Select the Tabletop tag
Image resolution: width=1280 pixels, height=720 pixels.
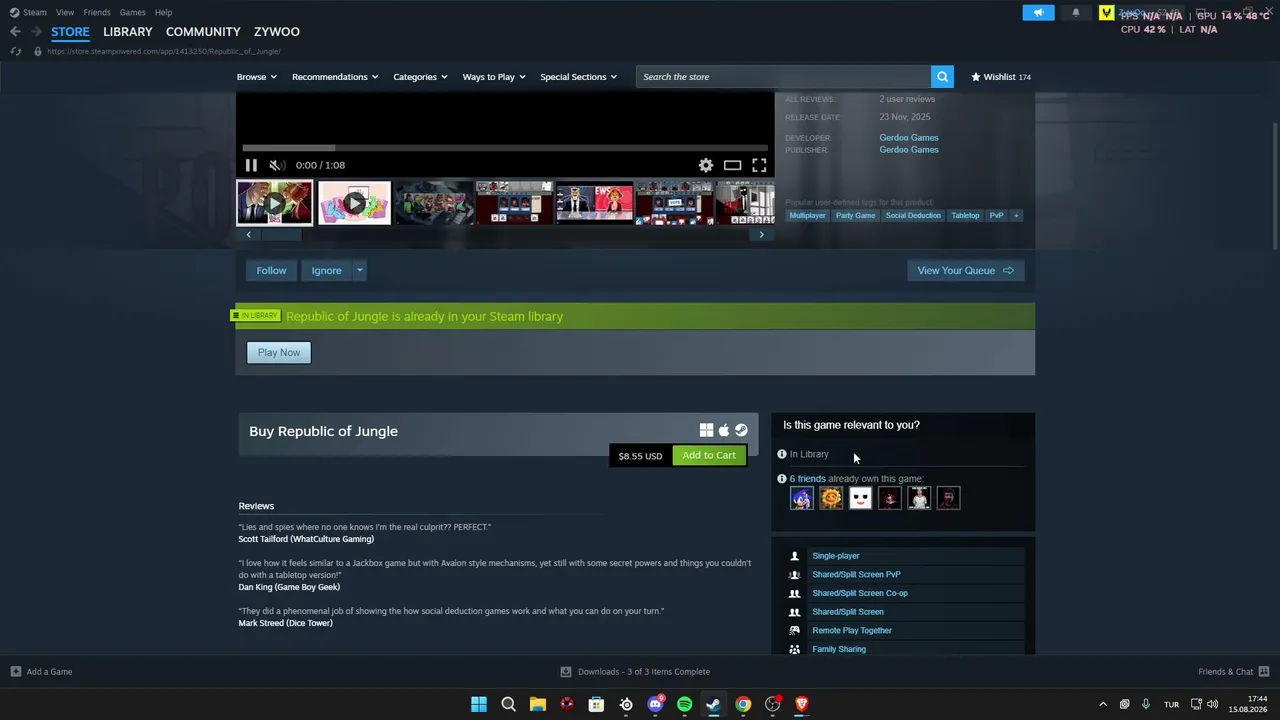coord(965,216)
